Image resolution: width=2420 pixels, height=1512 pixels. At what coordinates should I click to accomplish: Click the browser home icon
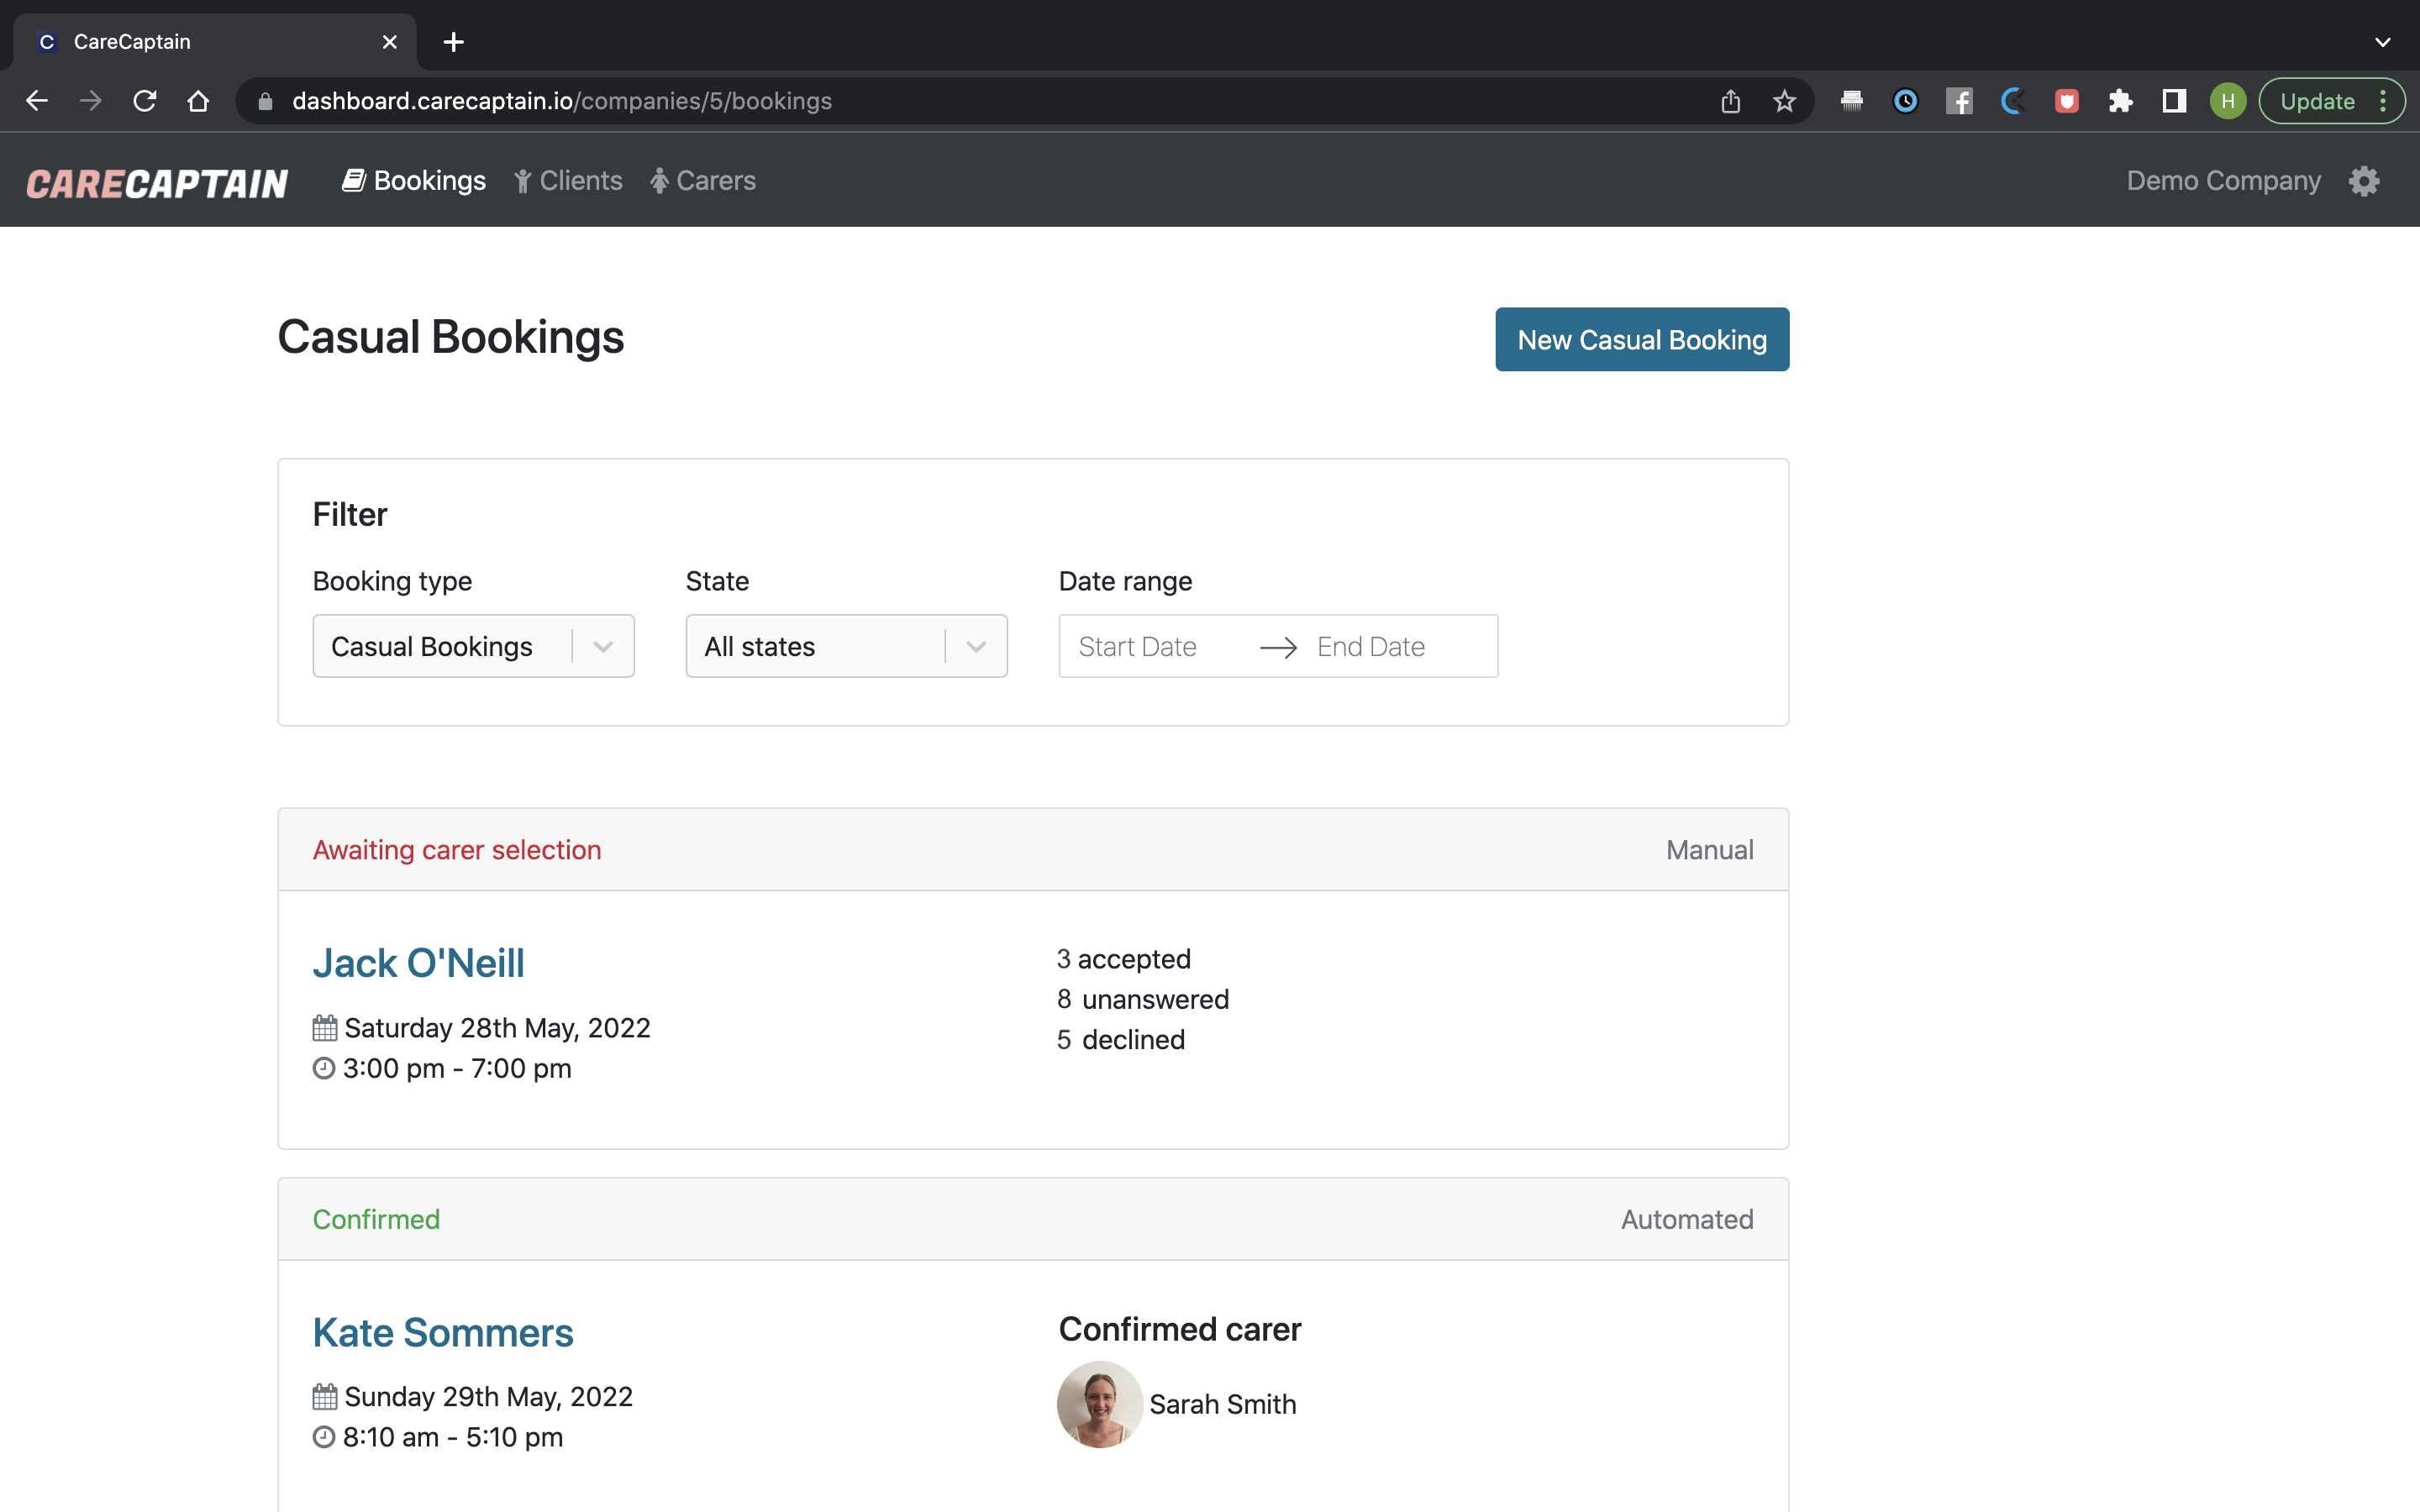point(198,100)
